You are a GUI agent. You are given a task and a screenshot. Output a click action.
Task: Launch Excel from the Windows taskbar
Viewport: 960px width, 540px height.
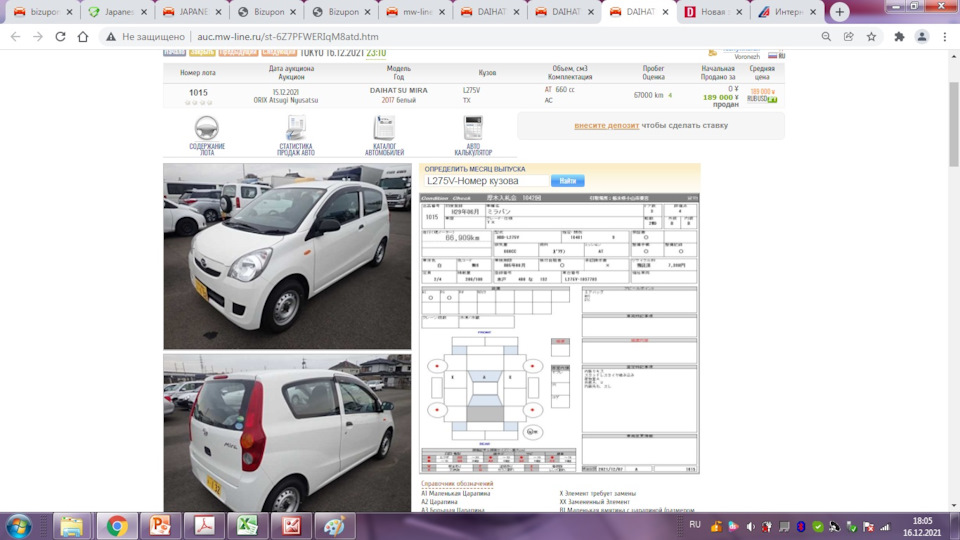[248, 526]
